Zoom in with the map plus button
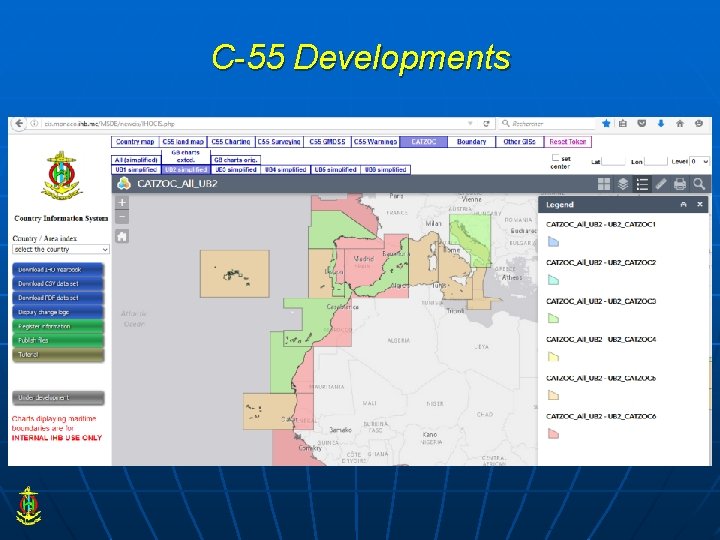 [122, 202]
